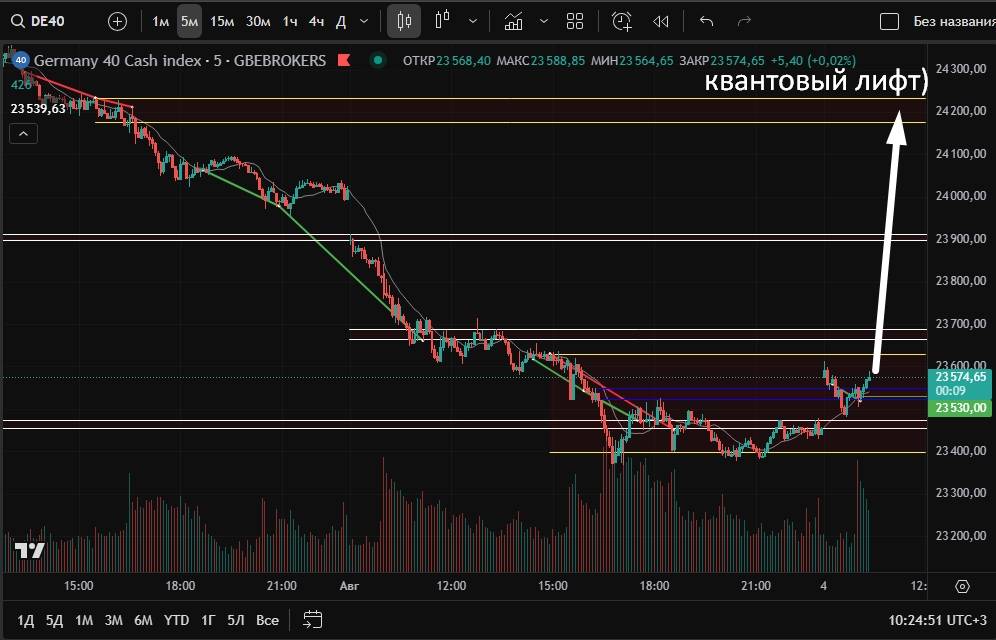
Task: Expand the indicator templates dropdown arrow
Action: click(x=543, y=21)
